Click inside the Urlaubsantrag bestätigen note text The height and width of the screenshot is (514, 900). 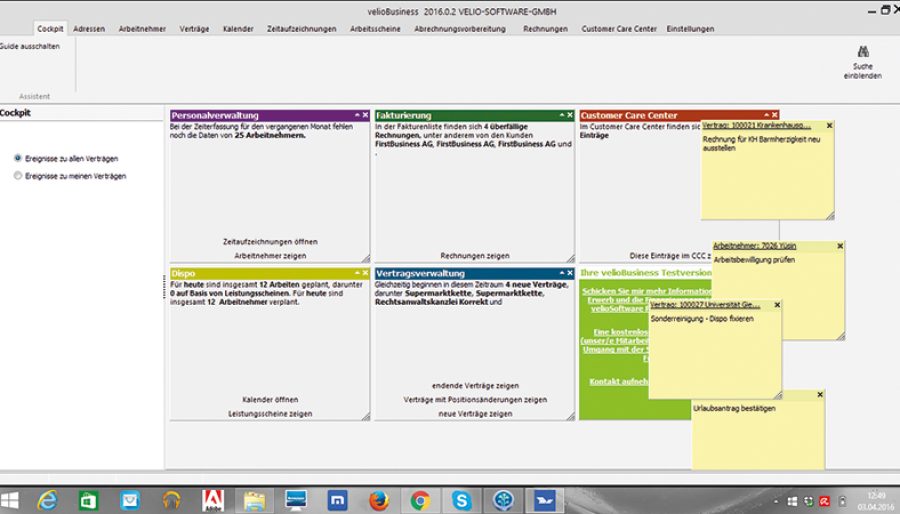735,408
